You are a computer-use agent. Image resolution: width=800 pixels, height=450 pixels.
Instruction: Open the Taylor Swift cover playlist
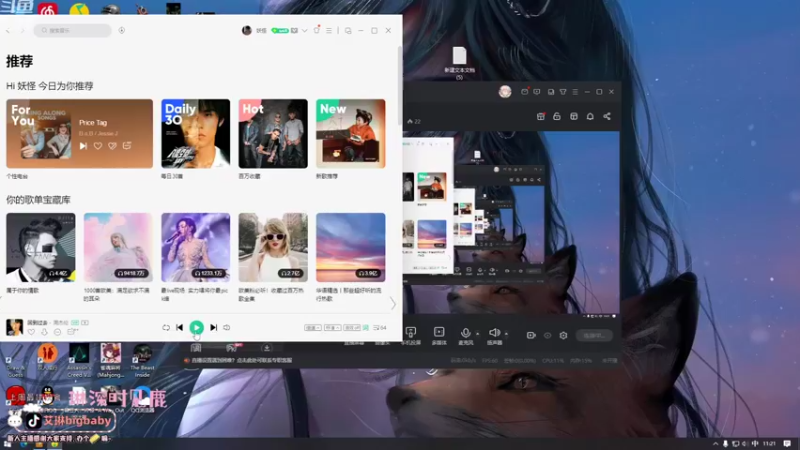pos(273,247)
